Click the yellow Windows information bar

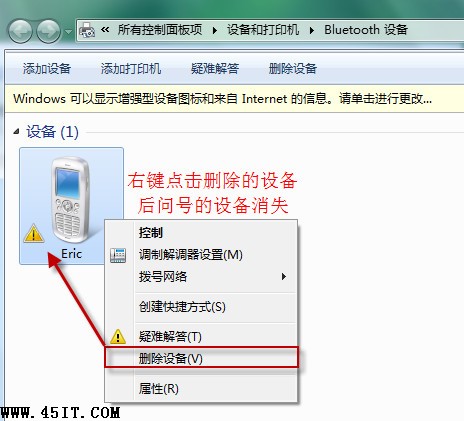coord(234,99)
